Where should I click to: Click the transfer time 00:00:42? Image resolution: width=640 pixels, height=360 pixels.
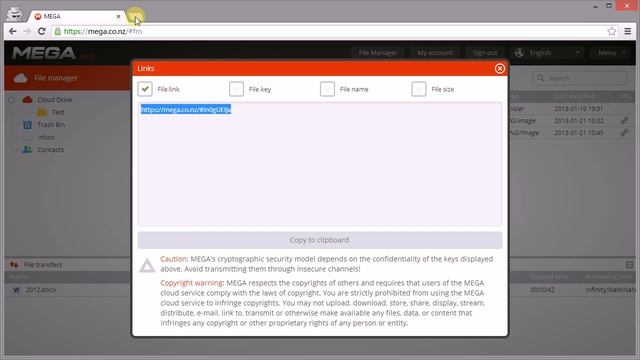(542, 289)
